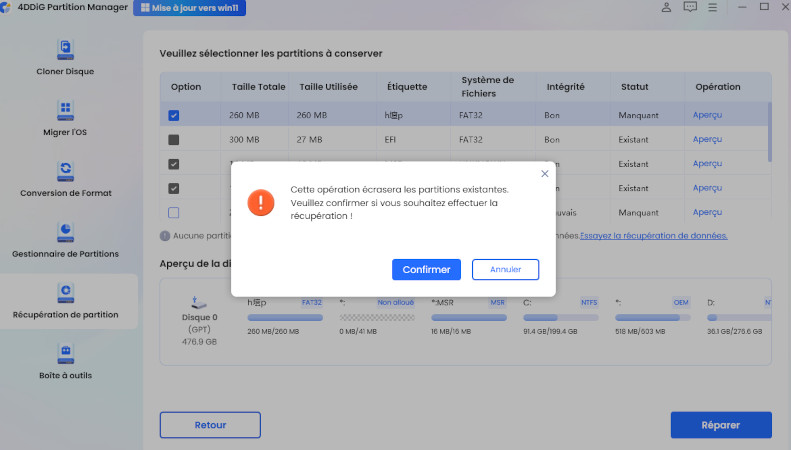Screen dimensions: 791x450
Task: Open Gestionnaire de Partitions
Action: (66, 240)
